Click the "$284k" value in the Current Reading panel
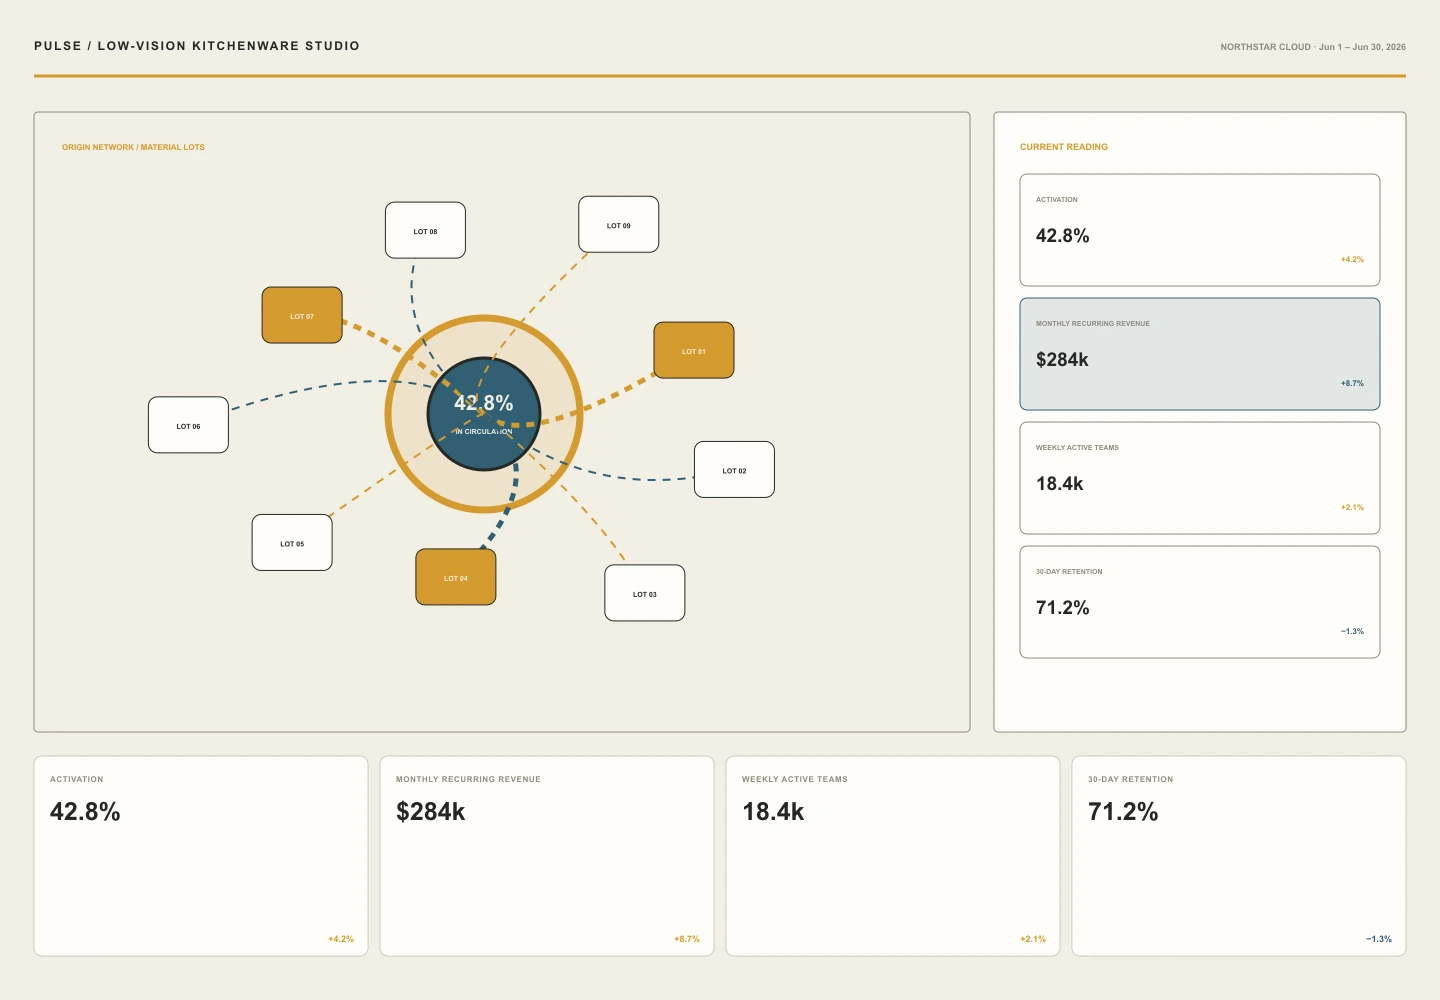1440x1000 pixels. [1062, 360]
